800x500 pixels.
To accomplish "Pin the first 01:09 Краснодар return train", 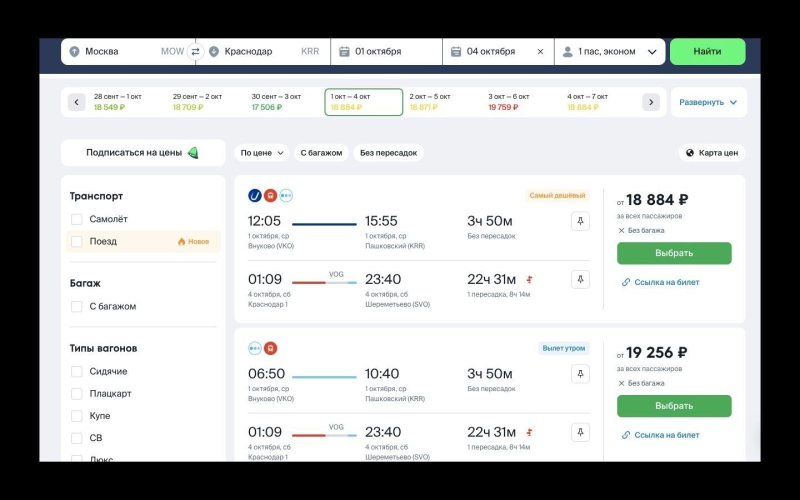I will pyautogui.click(x=580, y=280).
